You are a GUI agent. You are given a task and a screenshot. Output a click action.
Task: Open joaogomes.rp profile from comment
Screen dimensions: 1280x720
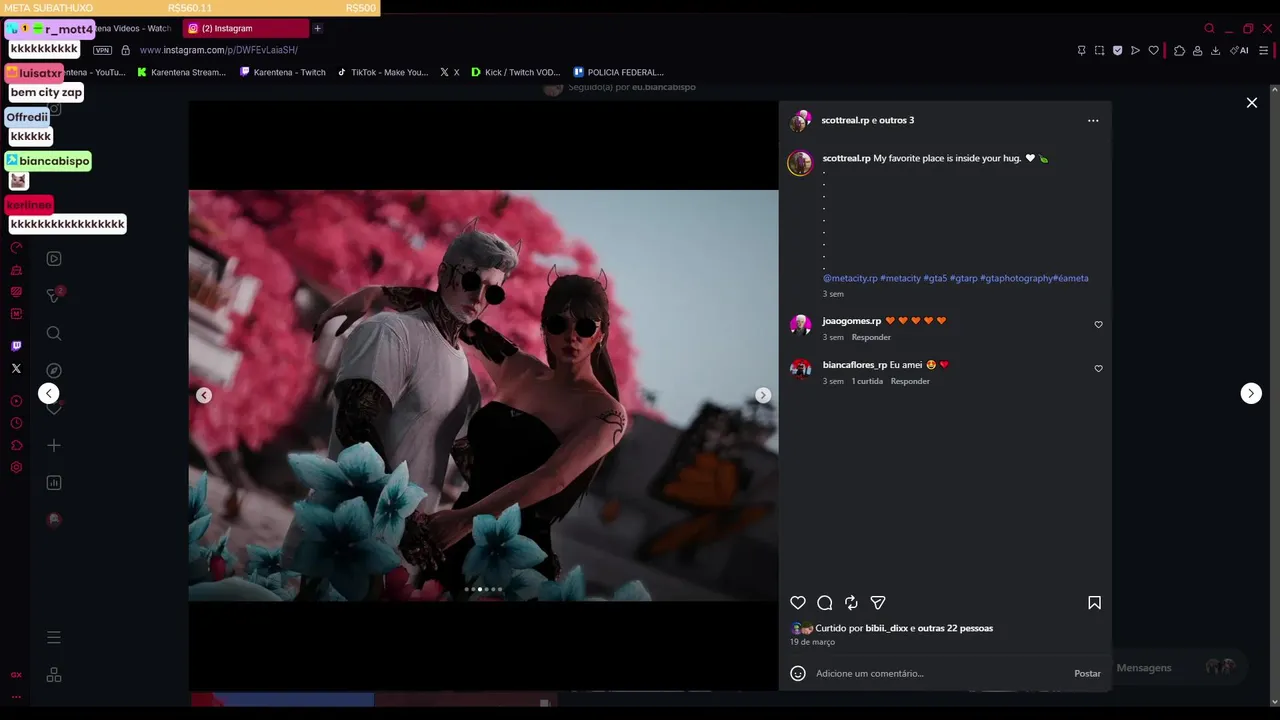(852, 321)
